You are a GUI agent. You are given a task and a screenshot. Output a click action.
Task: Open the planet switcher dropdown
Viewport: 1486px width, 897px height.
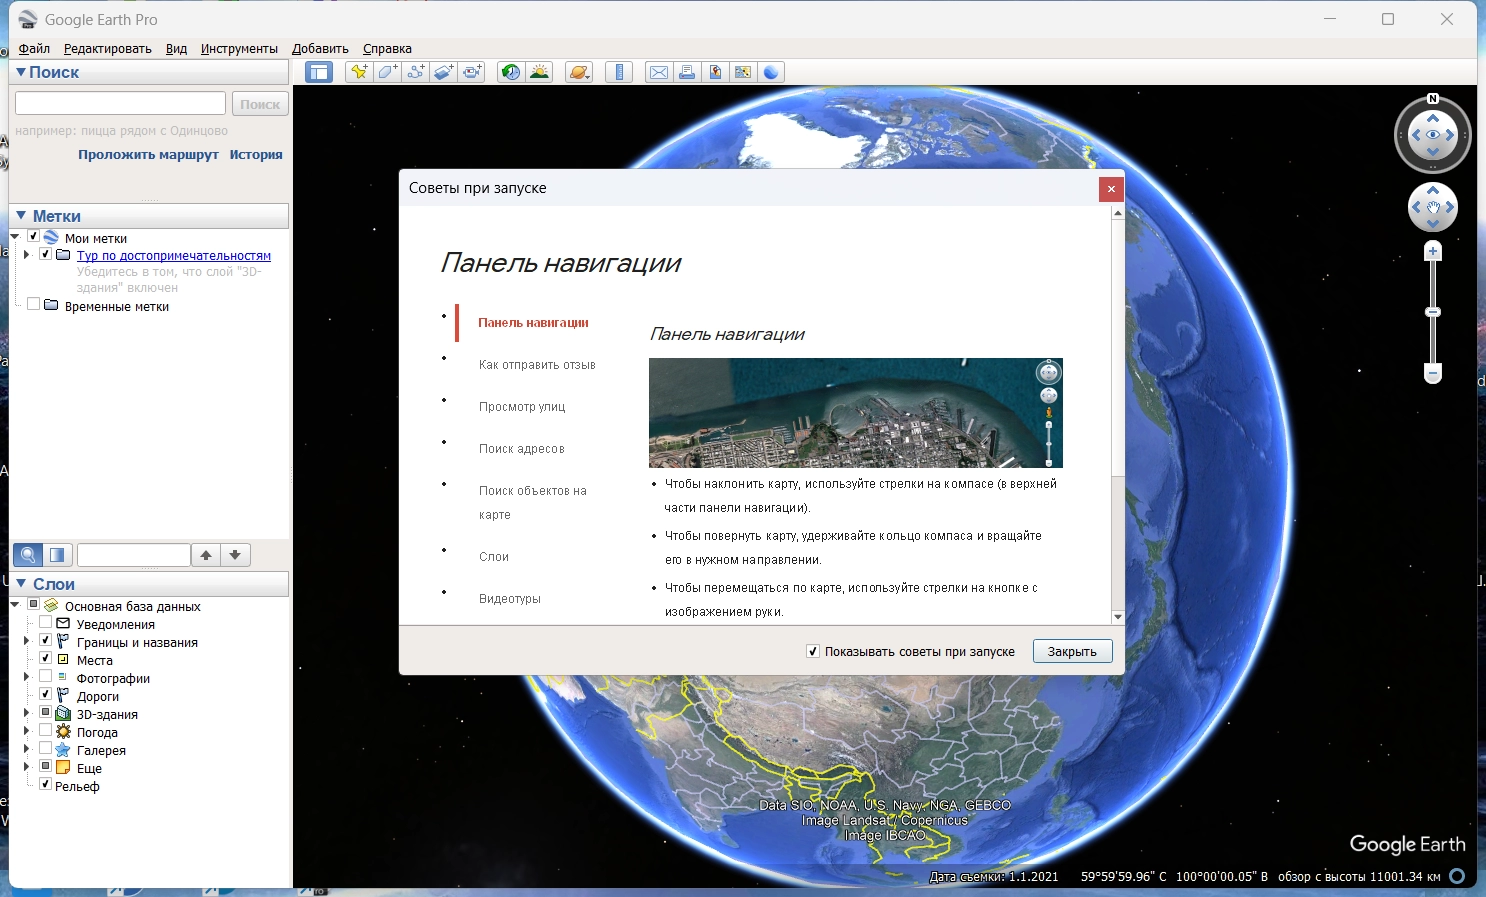[579, 72]
